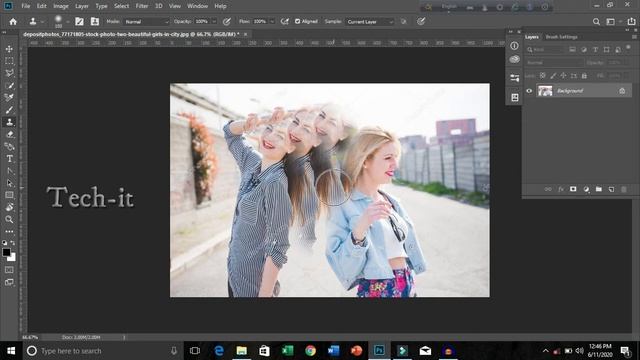Image resolution: width=640 pixels, height=360 pixels.
Task: Click the Add layer mask icon
Action: pos(573,189)
